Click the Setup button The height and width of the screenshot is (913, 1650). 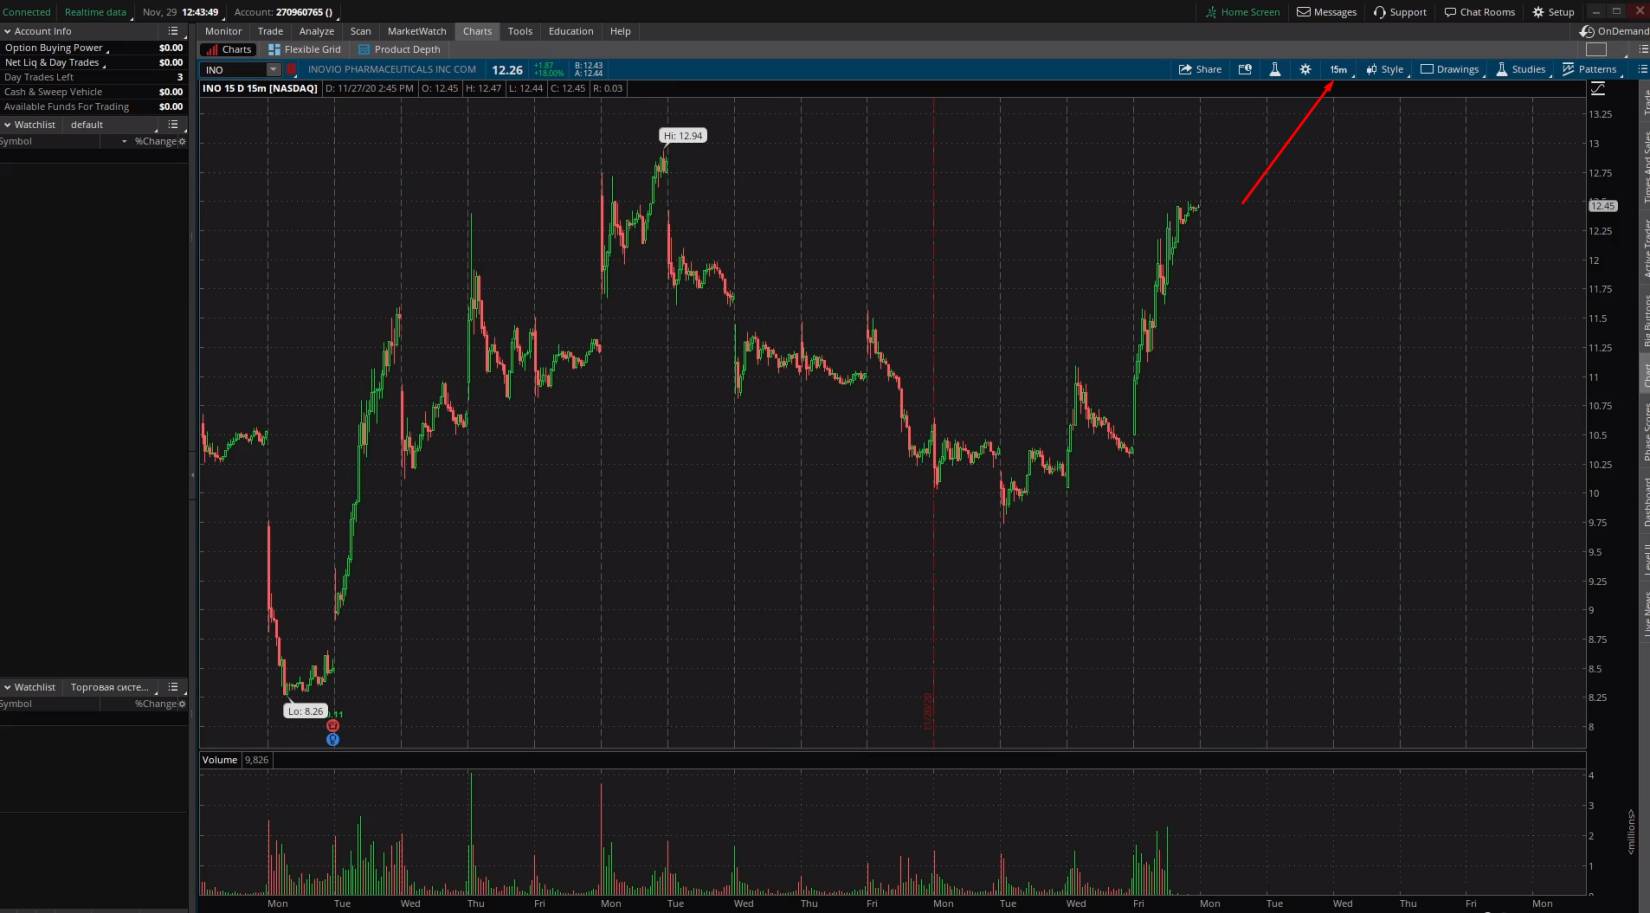coord(1553,12)
